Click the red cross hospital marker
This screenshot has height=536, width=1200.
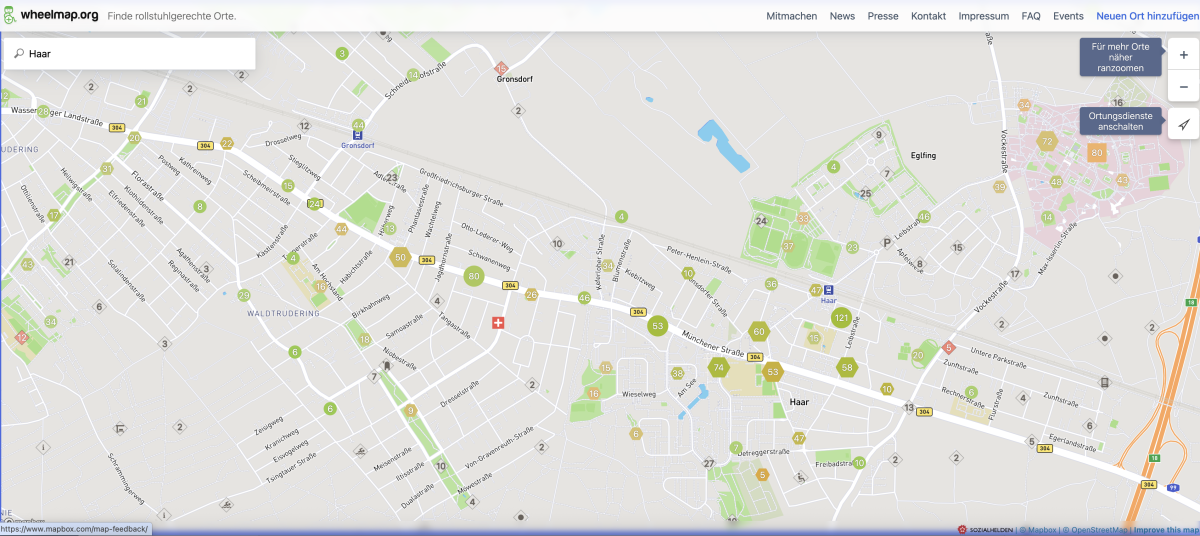pos(498,323)
